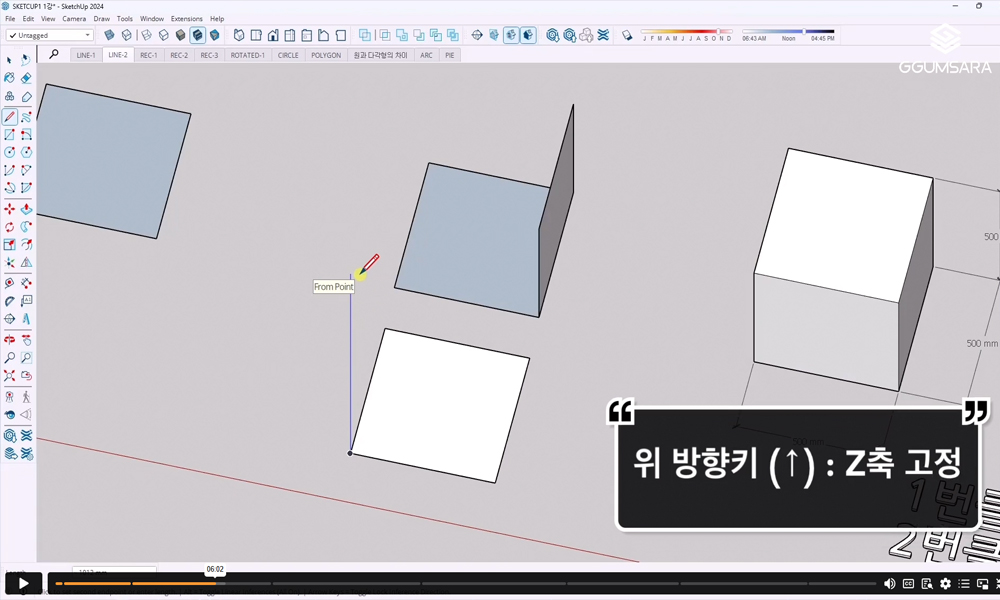Select the Follow Me tool

[x=26, y=226]
